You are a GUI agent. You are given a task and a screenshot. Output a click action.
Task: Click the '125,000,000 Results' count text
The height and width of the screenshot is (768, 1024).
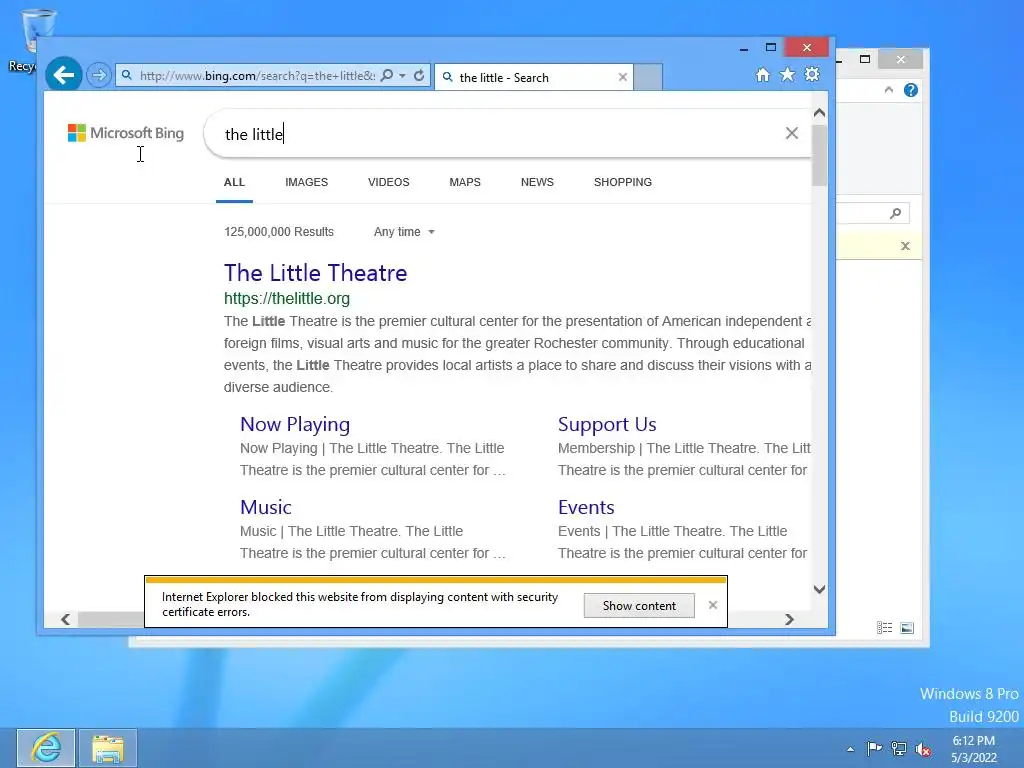click(279, 232)
